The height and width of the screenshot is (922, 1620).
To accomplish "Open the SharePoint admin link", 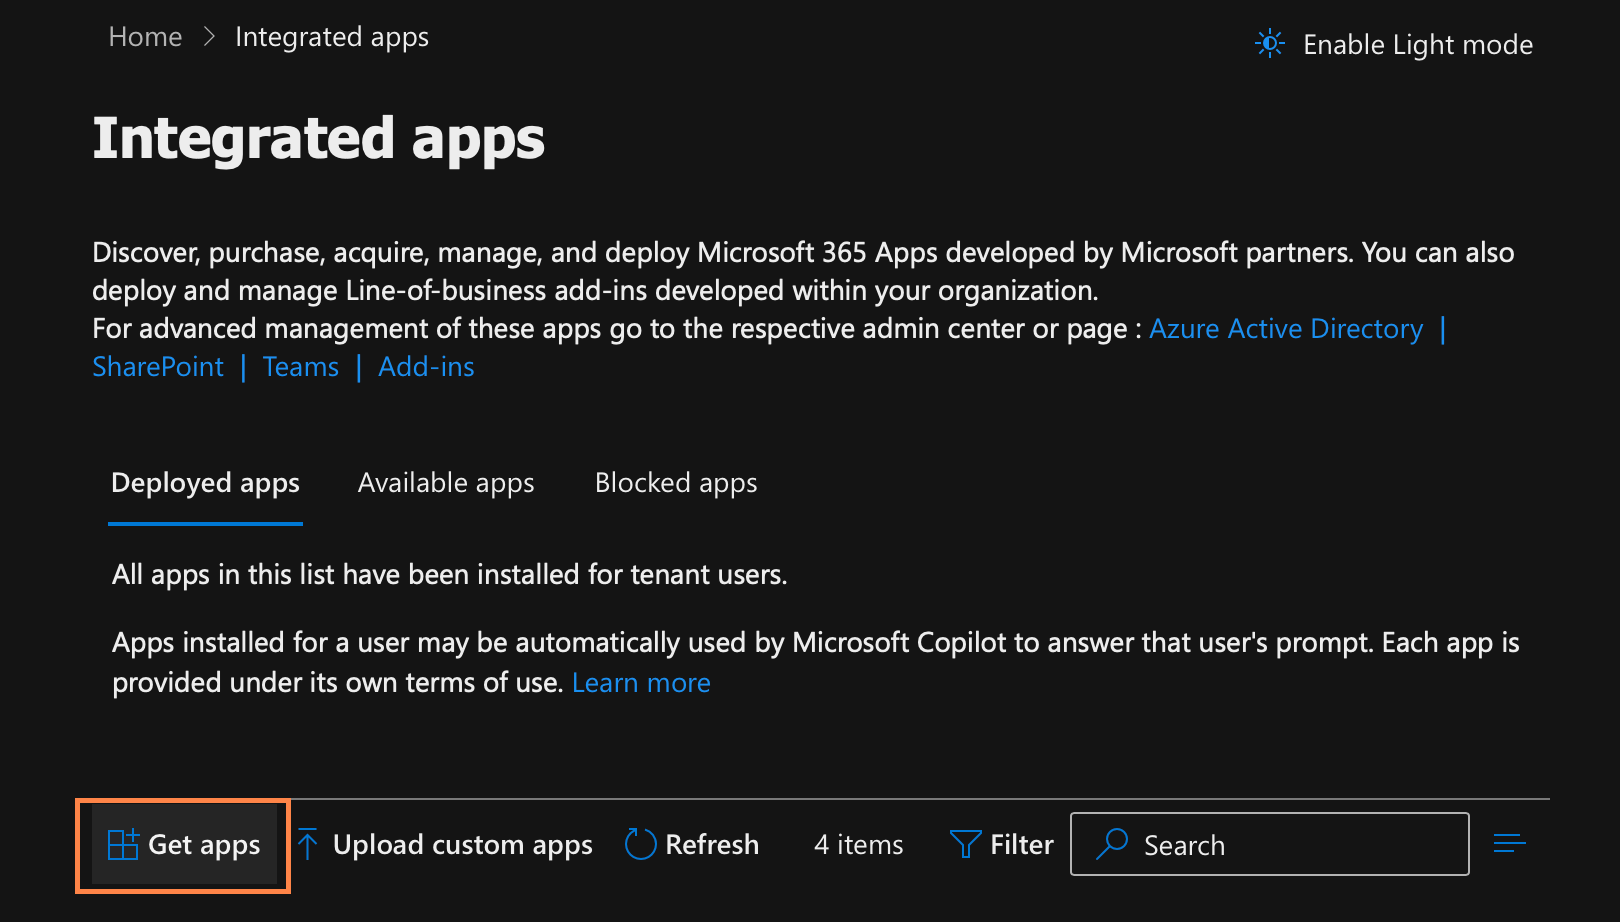I will pyautogui.click(x=158, y=367).
